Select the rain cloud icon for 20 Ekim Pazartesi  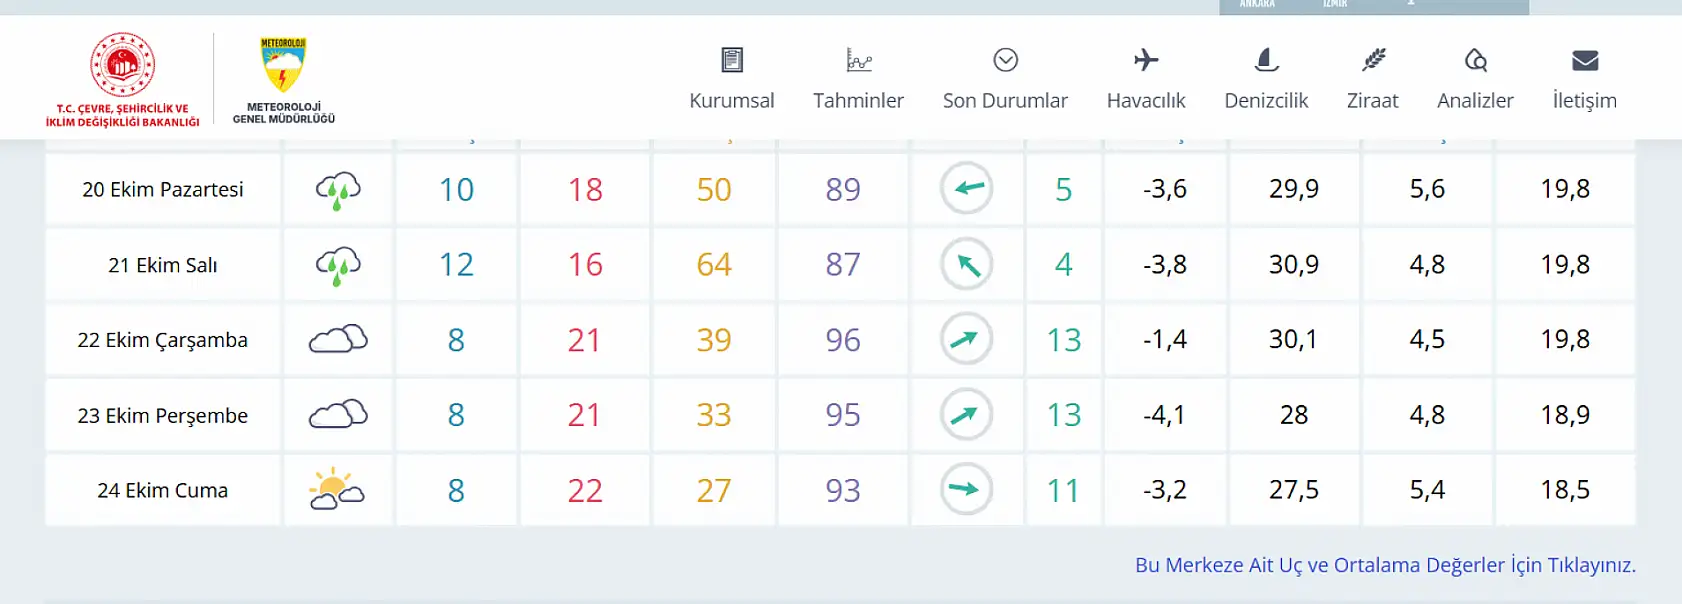tap(337, 188)
